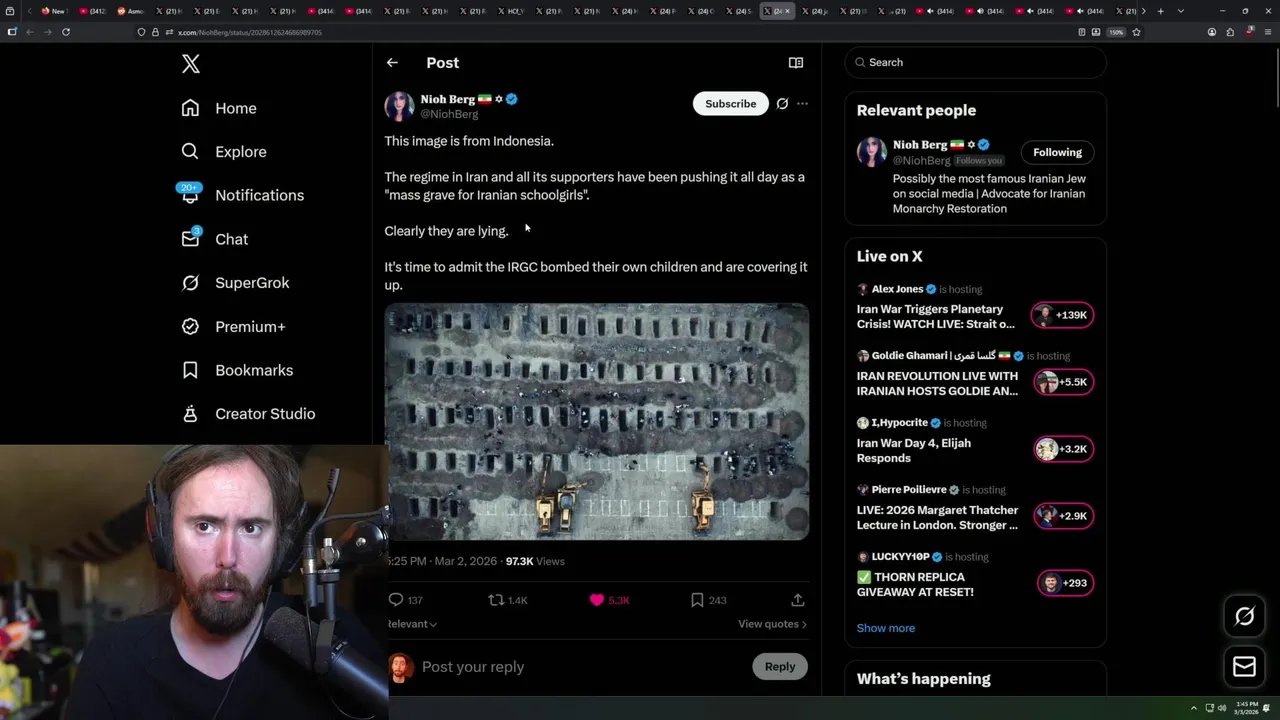
Task: Share the post using the share icon
Action: click(797, 600)
